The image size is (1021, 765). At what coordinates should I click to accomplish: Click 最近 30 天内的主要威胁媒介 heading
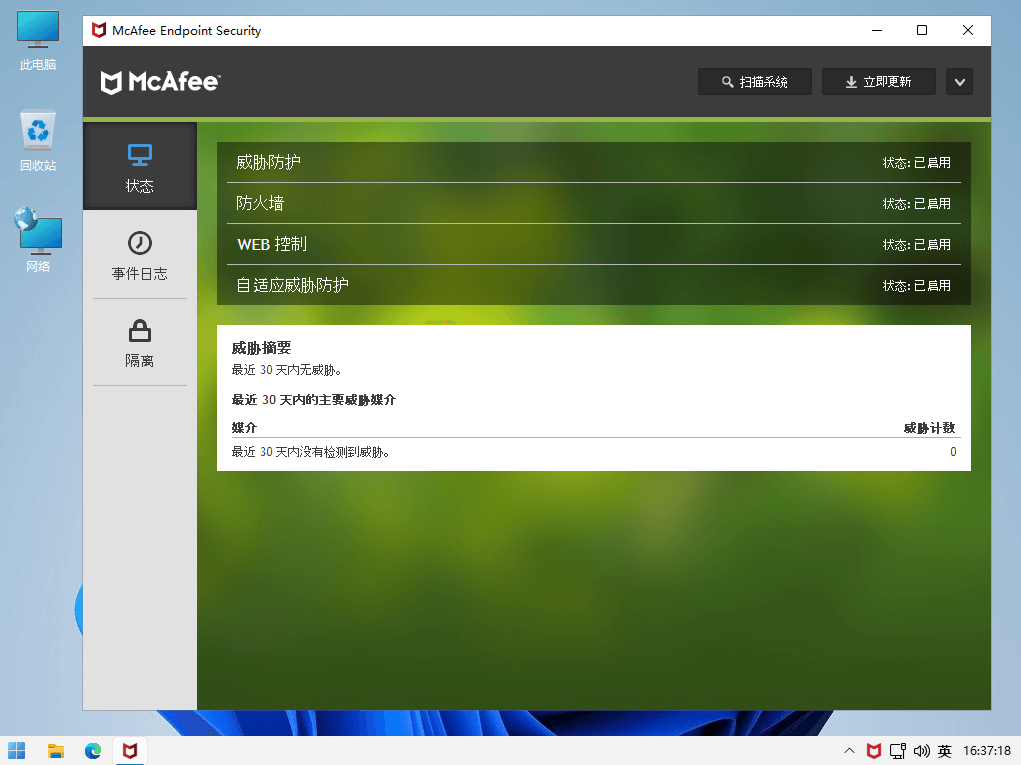point(314,400)
